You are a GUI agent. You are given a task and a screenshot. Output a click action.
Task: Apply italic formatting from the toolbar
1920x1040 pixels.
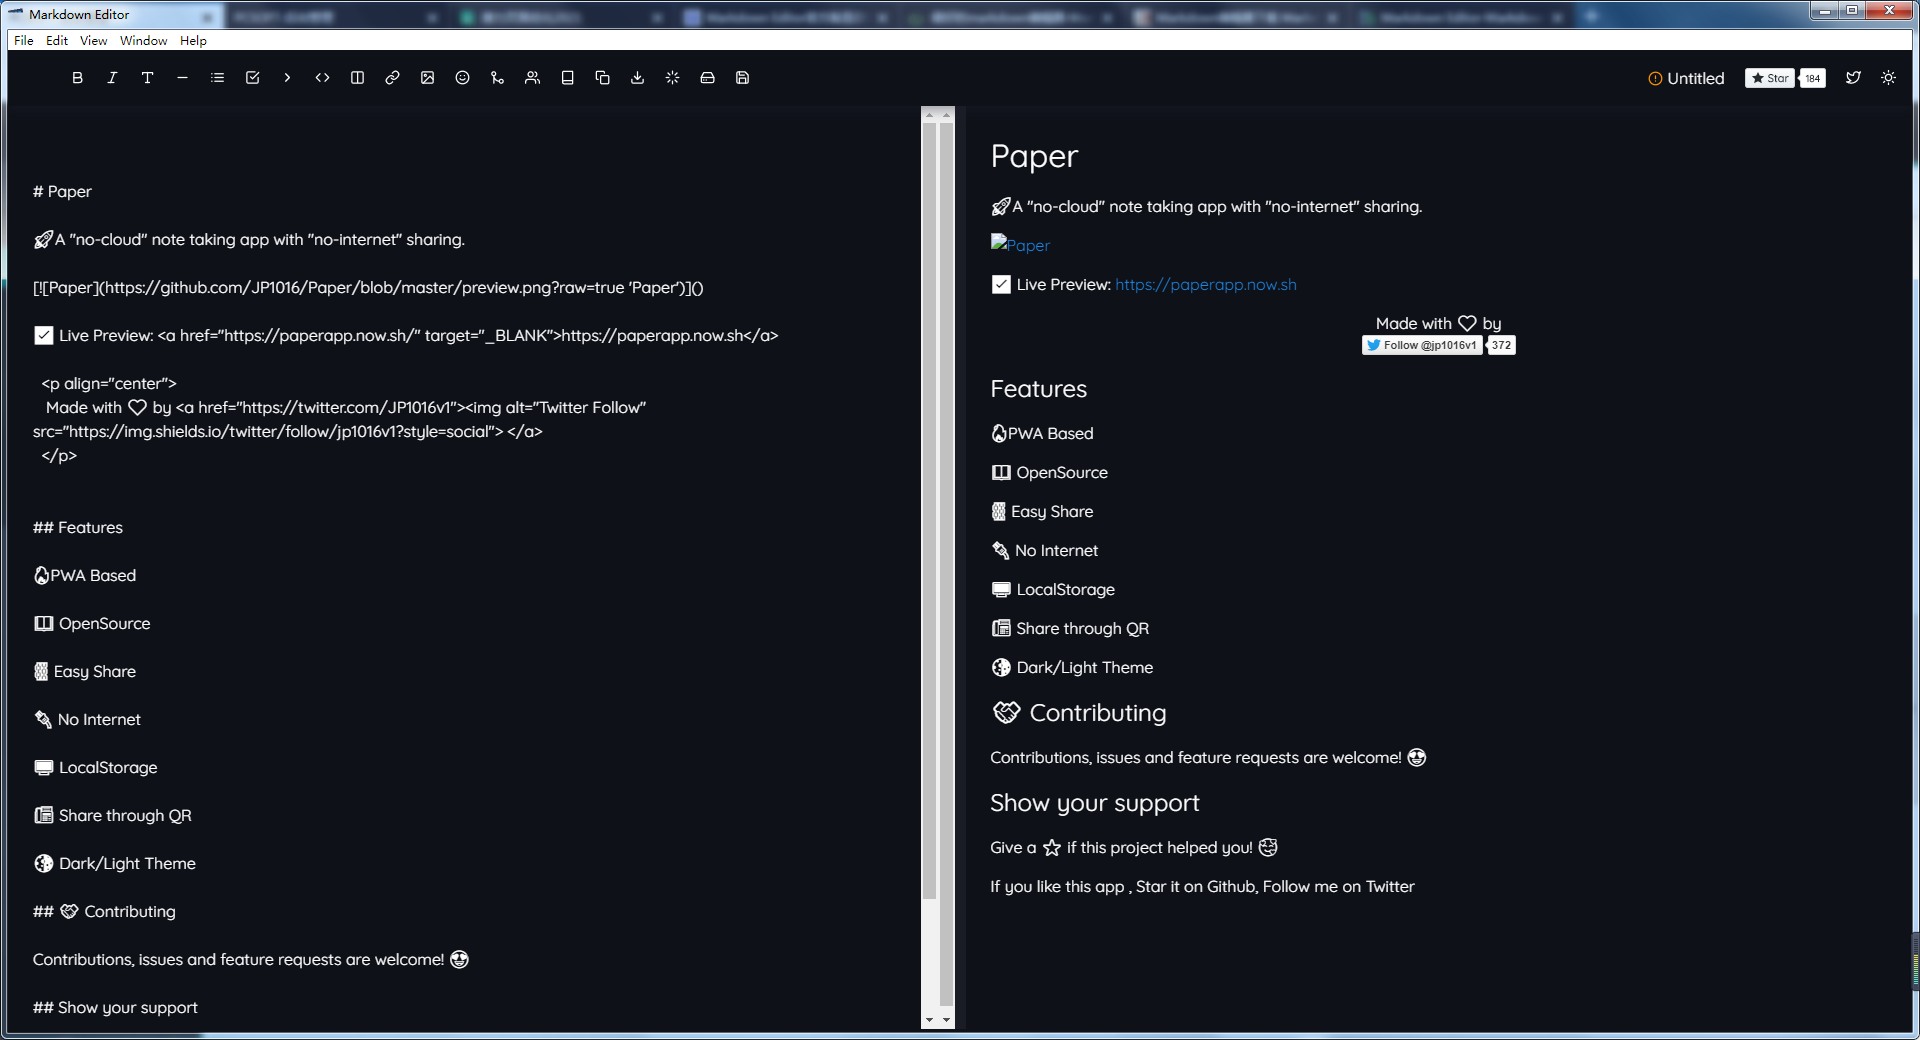coord(112,78)
